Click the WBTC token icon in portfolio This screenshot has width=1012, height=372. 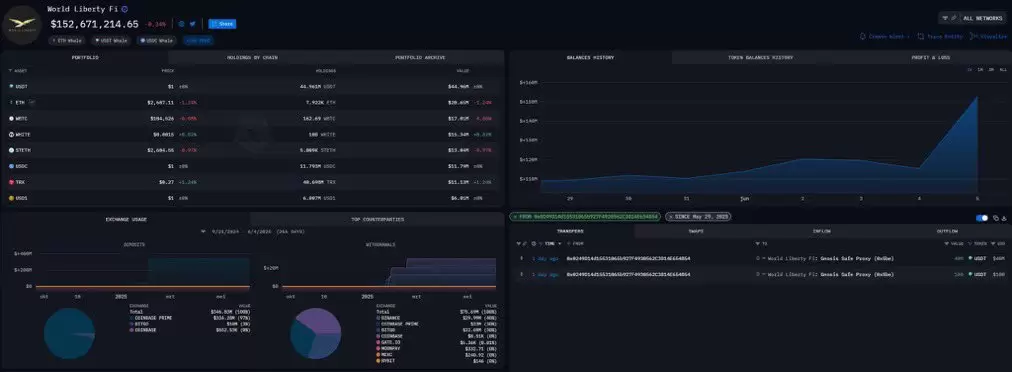[11, 118]
